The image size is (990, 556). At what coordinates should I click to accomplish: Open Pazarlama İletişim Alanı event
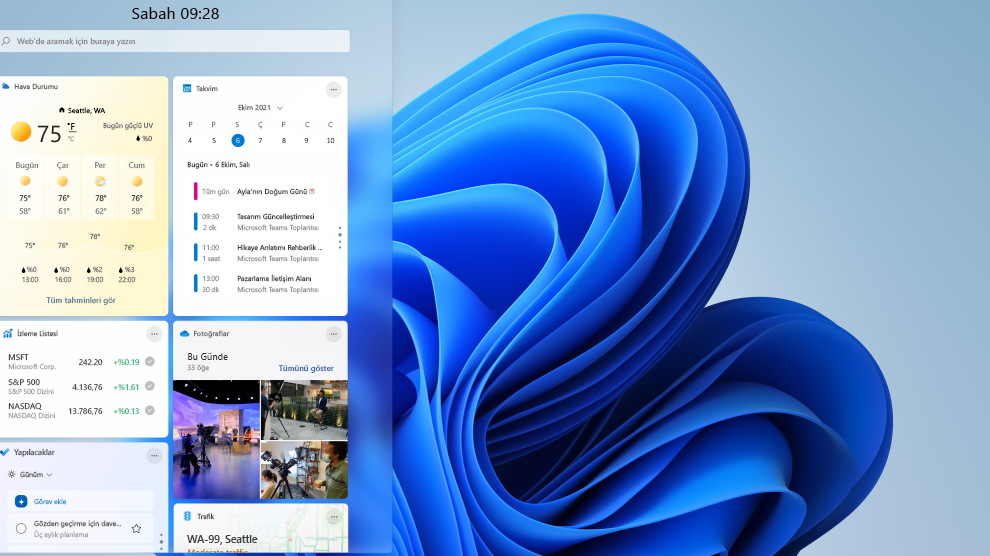[259, 283]
